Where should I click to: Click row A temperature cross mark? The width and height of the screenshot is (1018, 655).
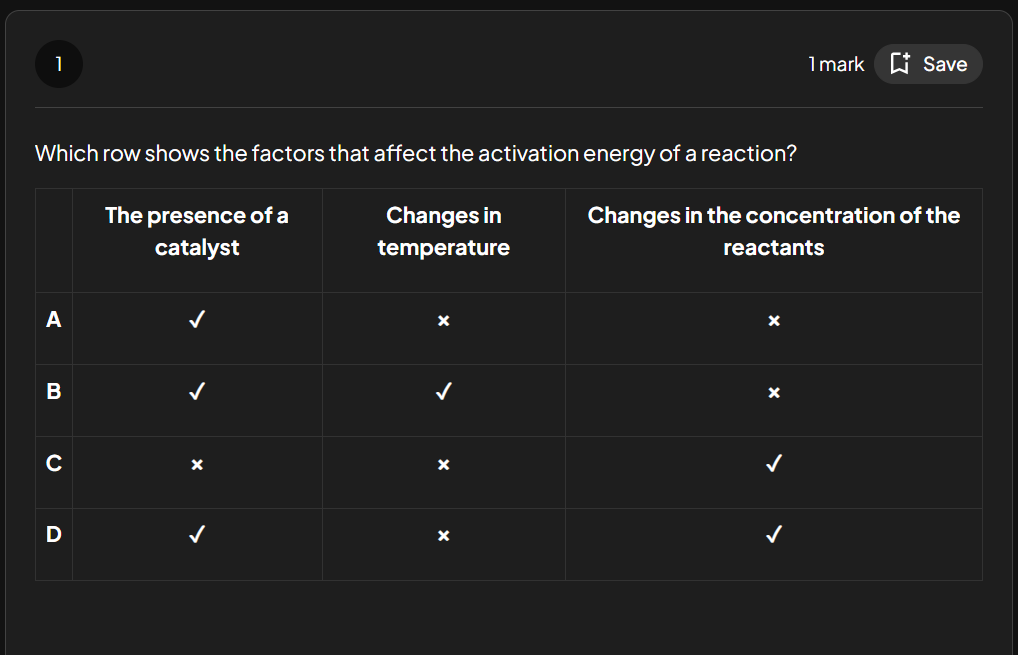point(443,322)
